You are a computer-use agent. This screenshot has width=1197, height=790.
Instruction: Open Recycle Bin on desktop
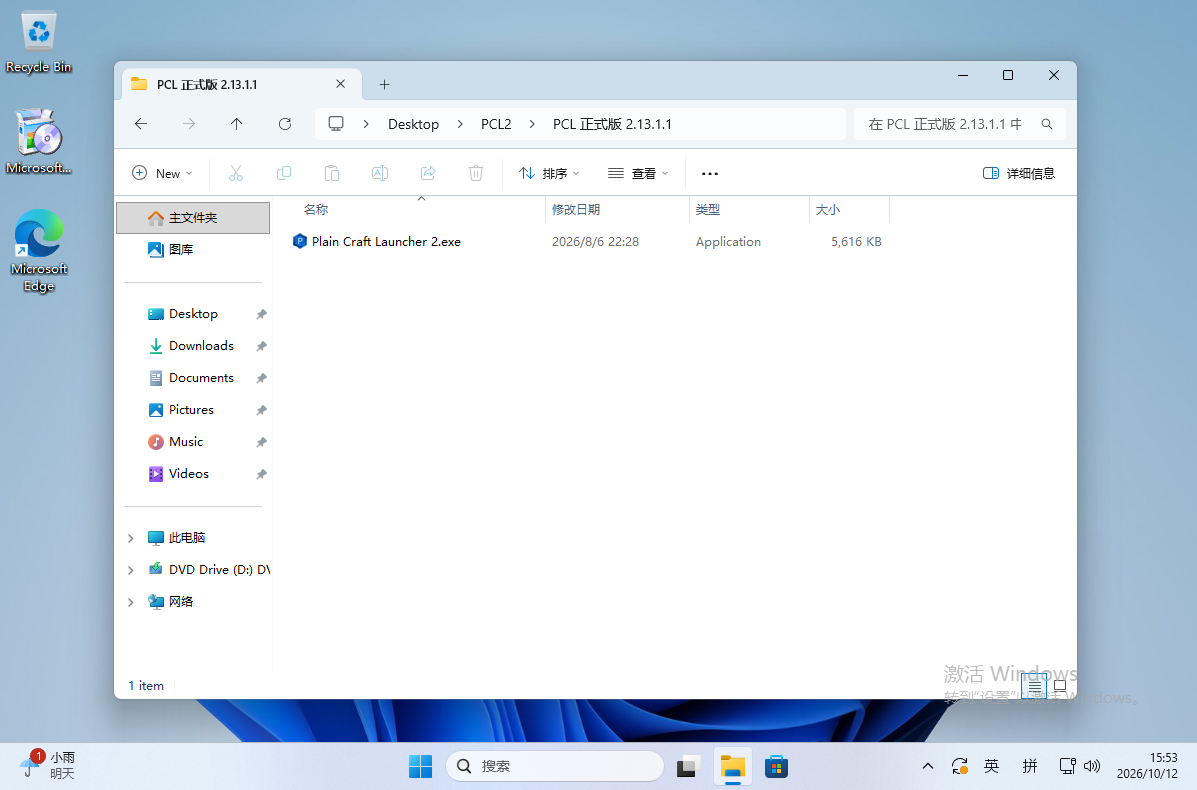(38, 43)
